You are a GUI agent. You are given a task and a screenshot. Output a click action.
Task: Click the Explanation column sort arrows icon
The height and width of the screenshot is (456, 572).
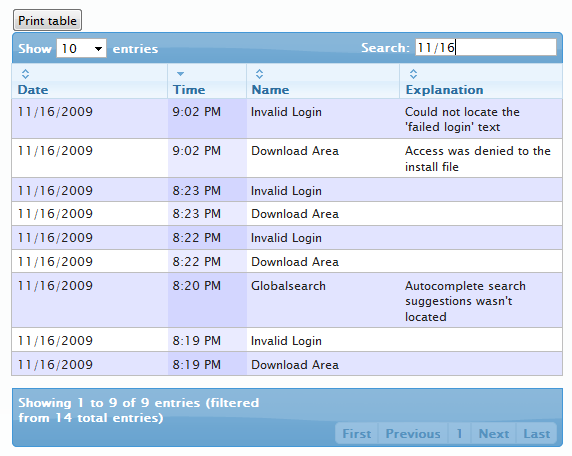point(413,74)
